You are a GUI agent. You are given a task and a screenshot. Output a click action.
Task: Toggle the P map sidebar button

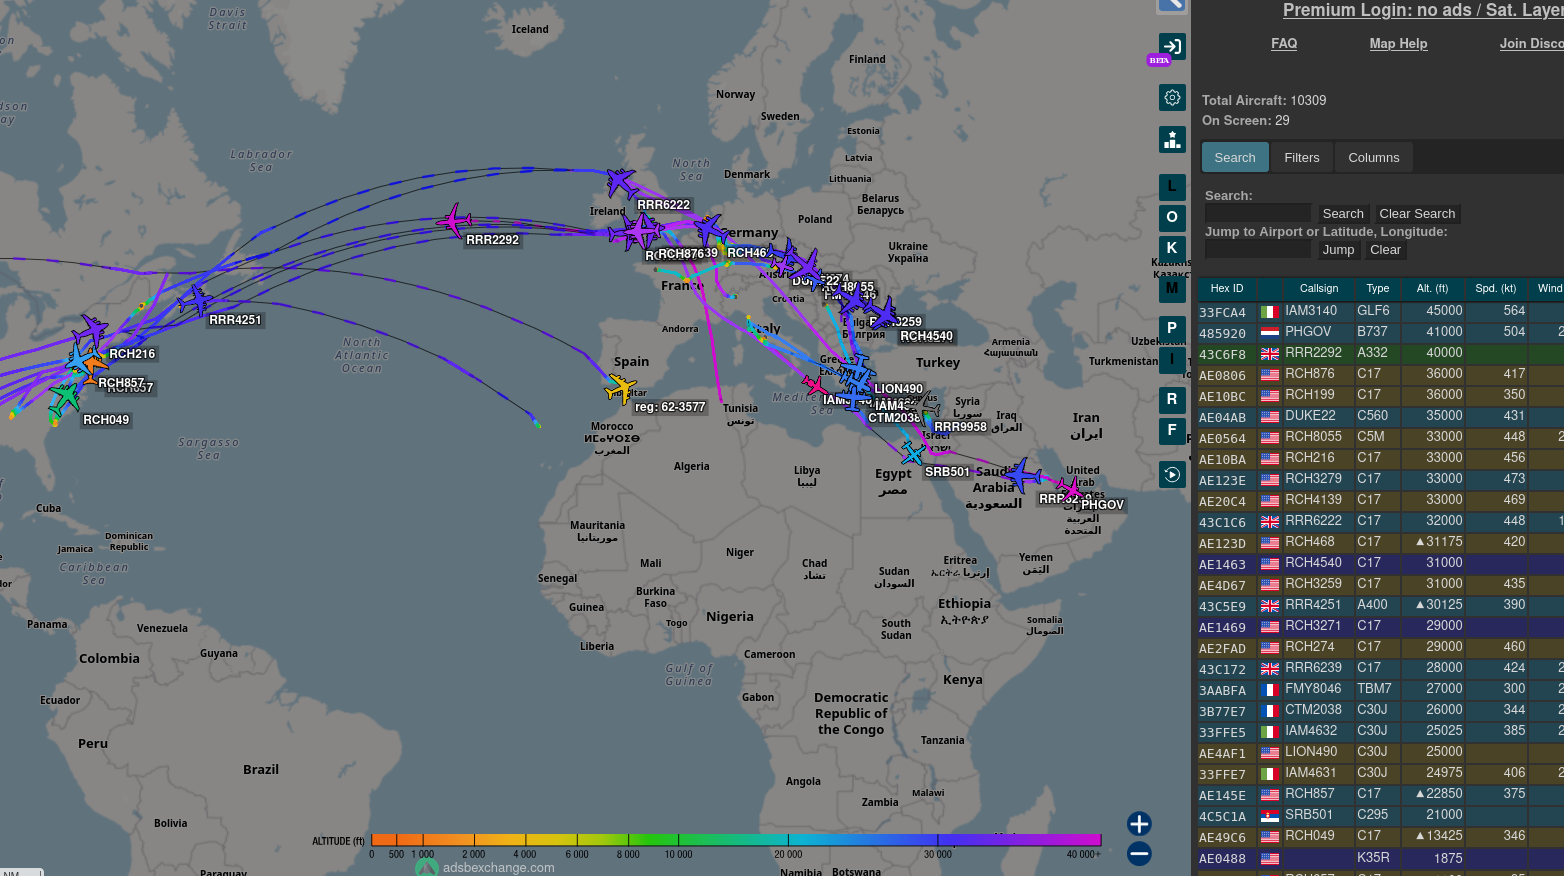[x=1172, y=329]
